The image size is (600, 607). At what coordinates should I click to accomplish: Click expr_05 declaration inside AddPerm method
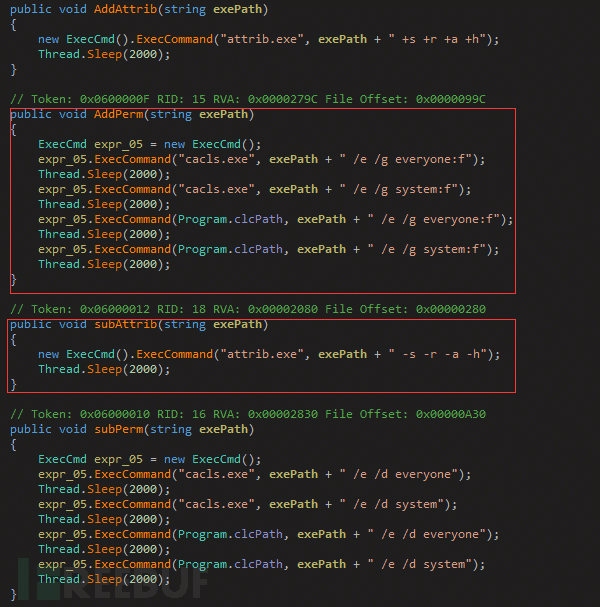118,144
